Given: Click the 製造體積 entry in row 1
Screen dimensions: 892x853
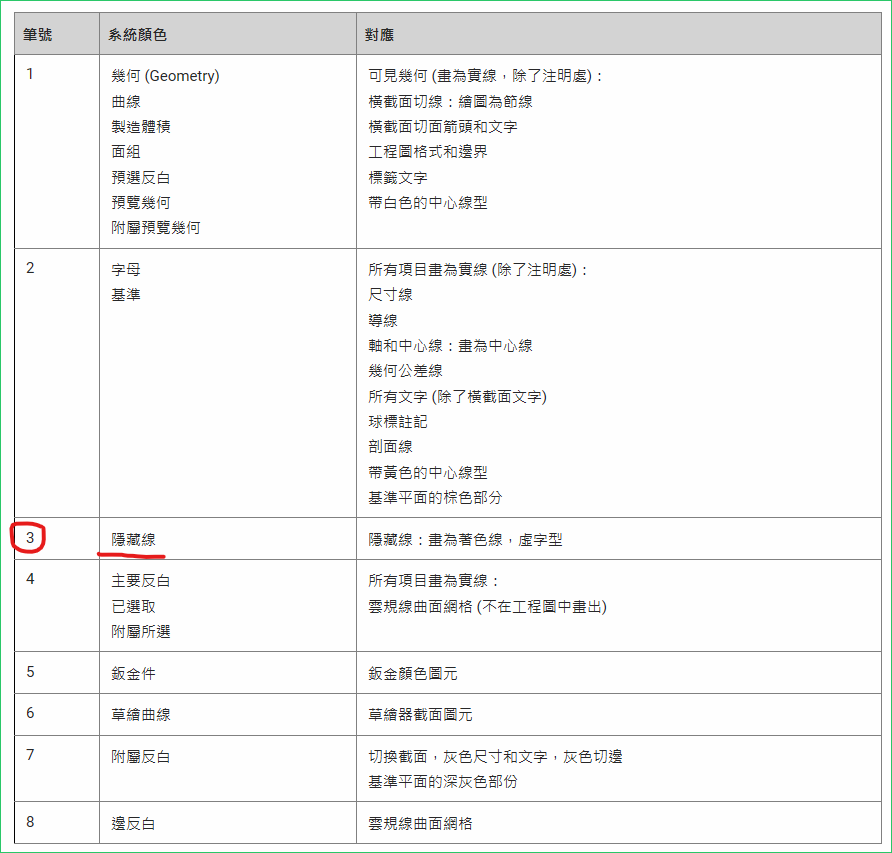Looking at the screenshot, I should (141, 127).
